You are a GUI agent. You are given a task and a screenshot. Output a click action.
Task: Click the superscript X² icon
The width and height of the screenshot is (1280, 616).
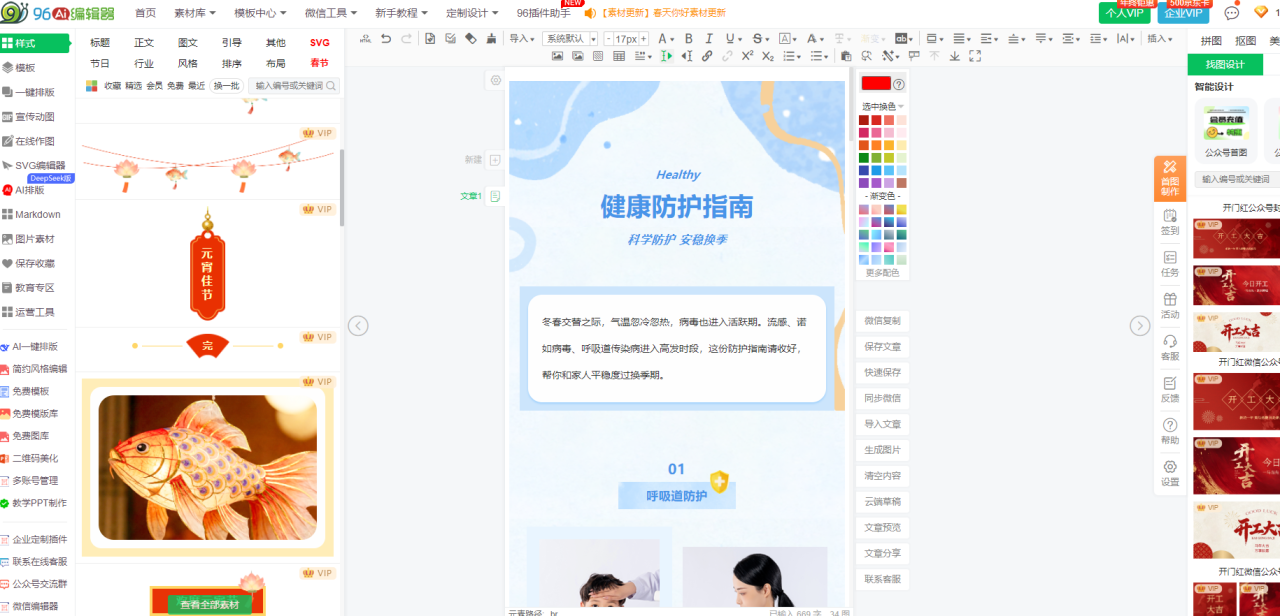click(747, 56)
